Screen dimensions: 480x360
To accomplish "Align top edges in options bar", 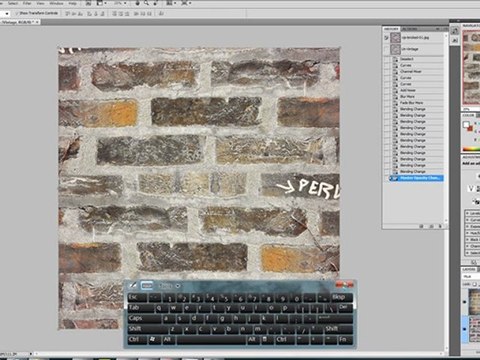I will 67,14.
